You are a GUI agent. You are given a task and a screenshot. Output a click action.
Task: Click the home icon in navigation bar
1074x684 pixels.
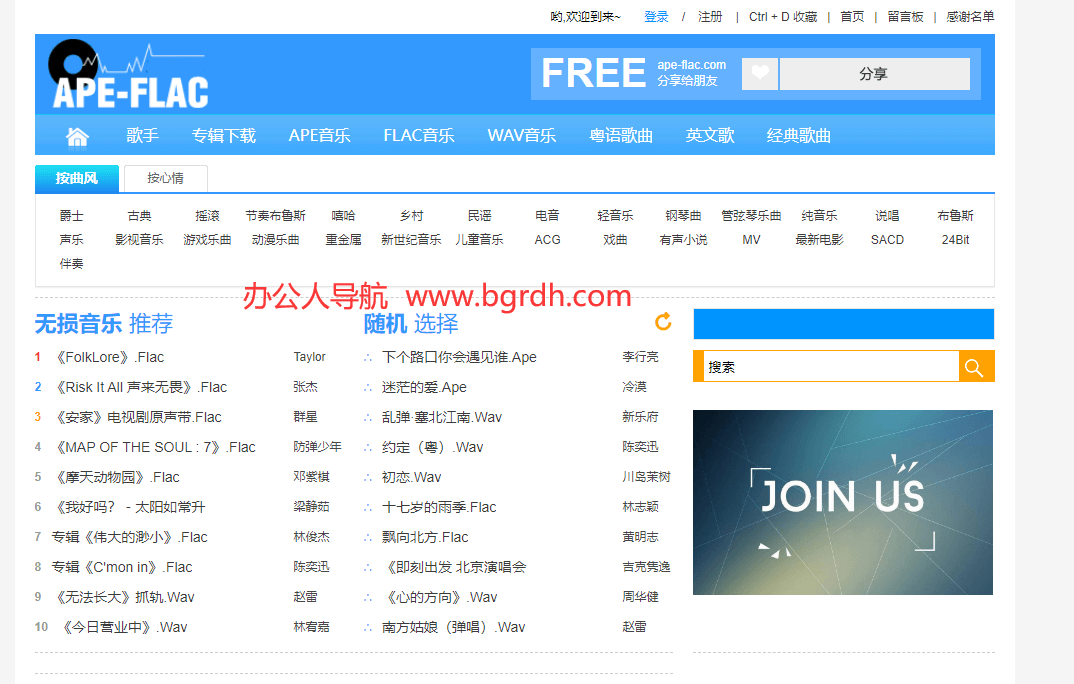point(77,136)
